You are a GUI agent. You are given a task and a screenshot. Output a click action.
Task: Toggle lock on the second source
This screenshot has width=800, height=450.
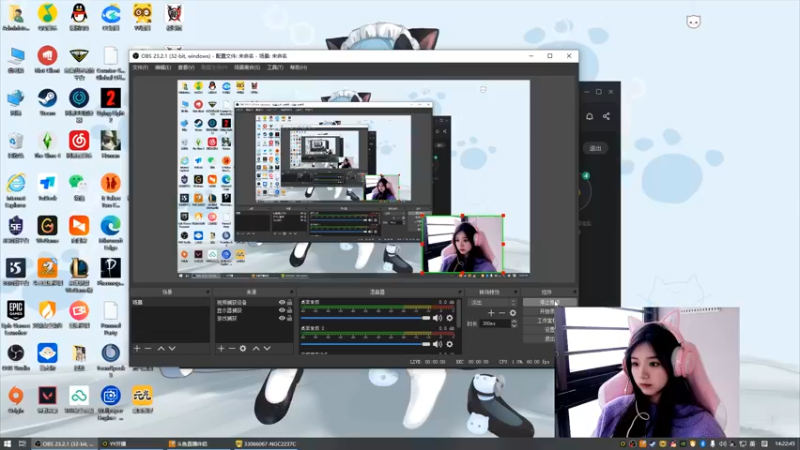(289, 310)
